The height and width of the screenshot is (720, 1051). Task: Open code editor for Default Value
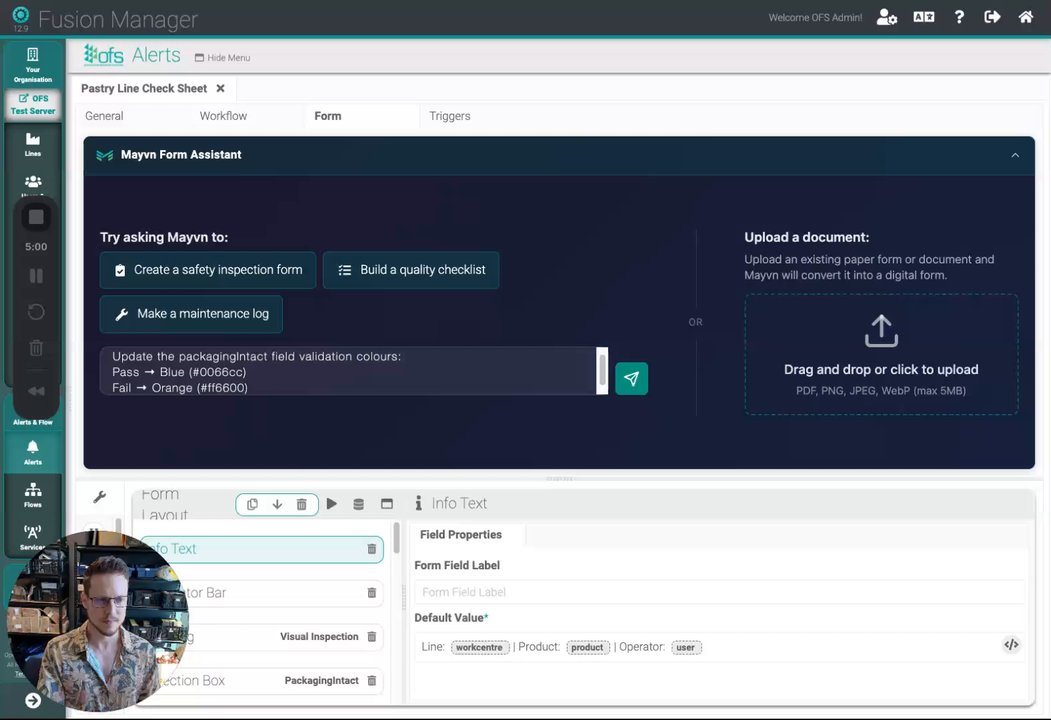[1011, 645]
